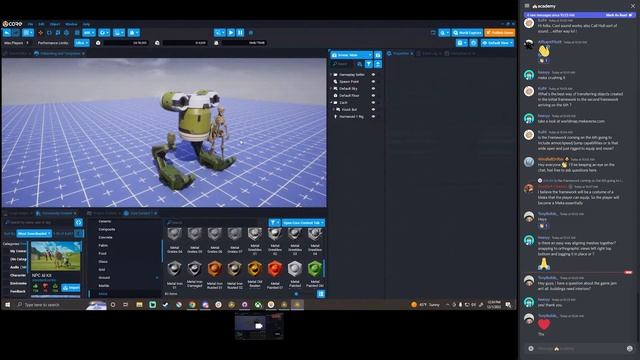Open the Ultra performance limits dropdown
This screenshot has width=640, height=360.
click(x=82, y=43)
